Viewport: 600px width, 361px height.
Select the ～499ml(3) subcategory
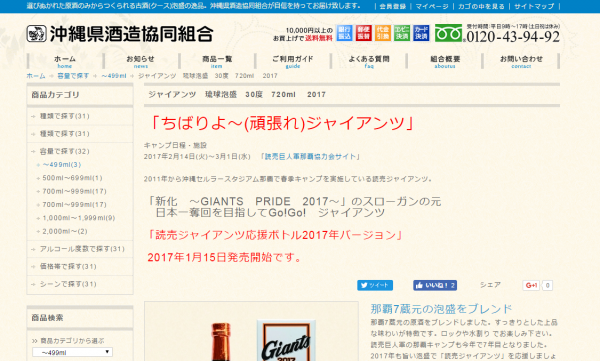(62, 165)
